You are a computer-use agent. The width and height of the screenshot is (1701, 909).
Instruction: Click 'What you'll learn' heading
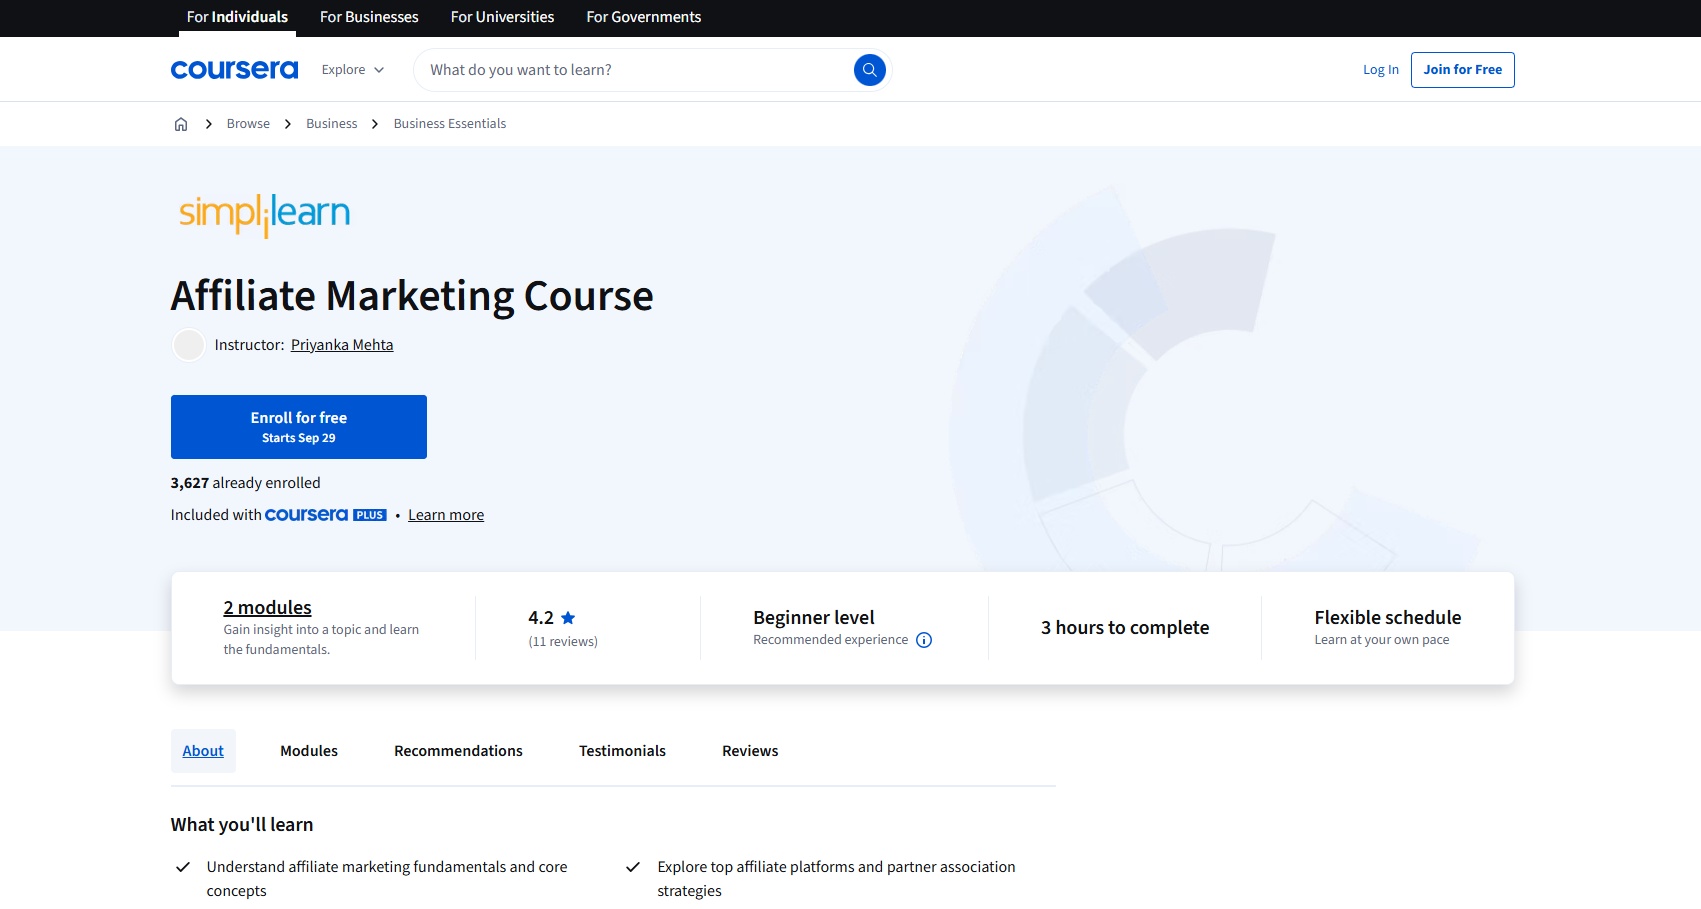(x=242, y=825)
